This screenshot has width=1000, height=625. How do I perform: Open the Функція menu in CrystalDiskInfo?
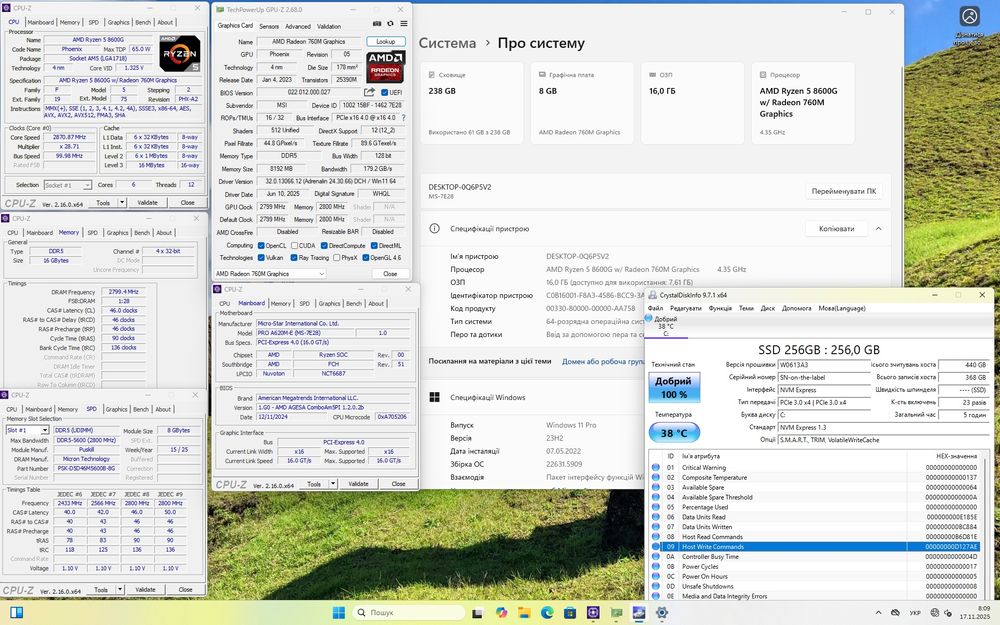pyautogui.click(x=719, y=308)
